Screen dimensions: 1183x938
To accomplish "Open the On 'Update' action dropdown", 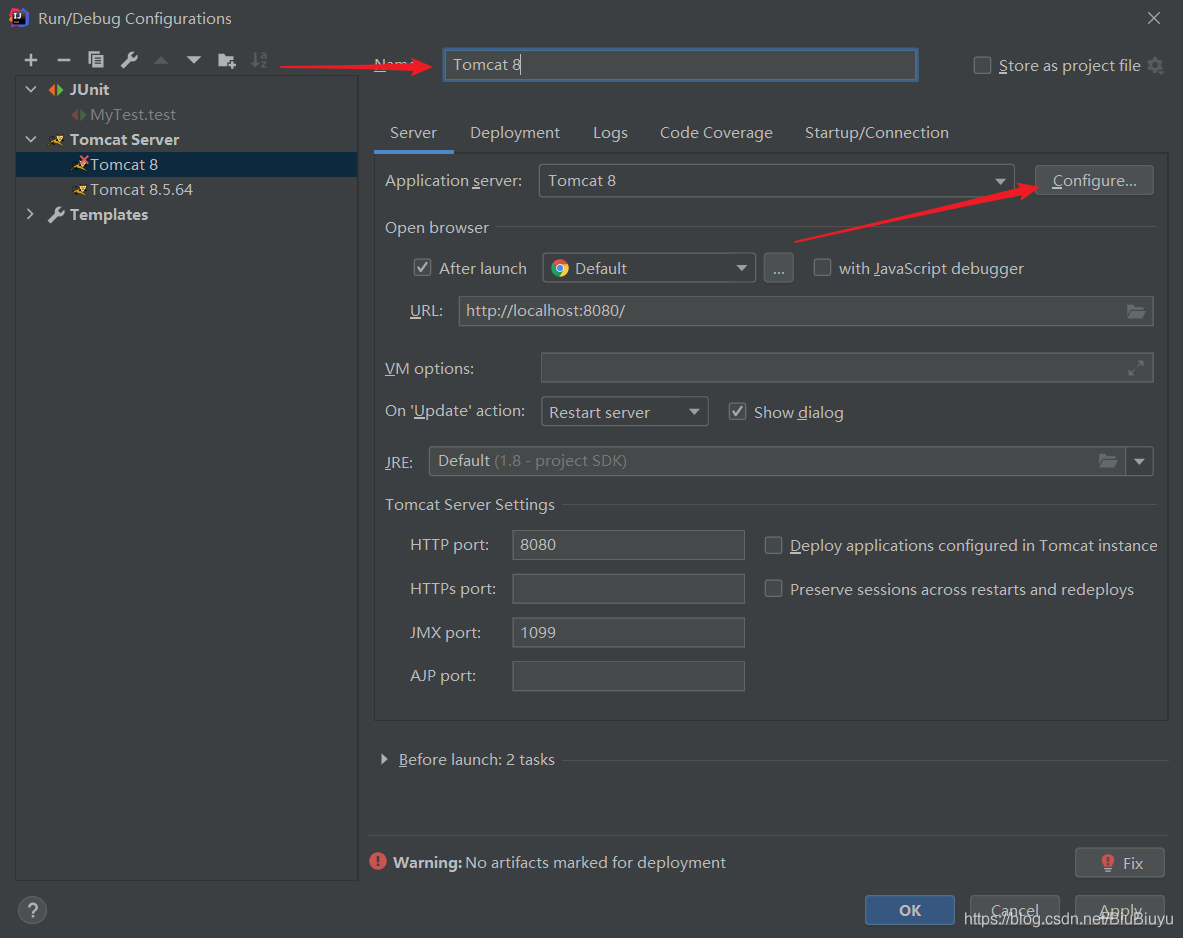I will [x=625, y=412].
